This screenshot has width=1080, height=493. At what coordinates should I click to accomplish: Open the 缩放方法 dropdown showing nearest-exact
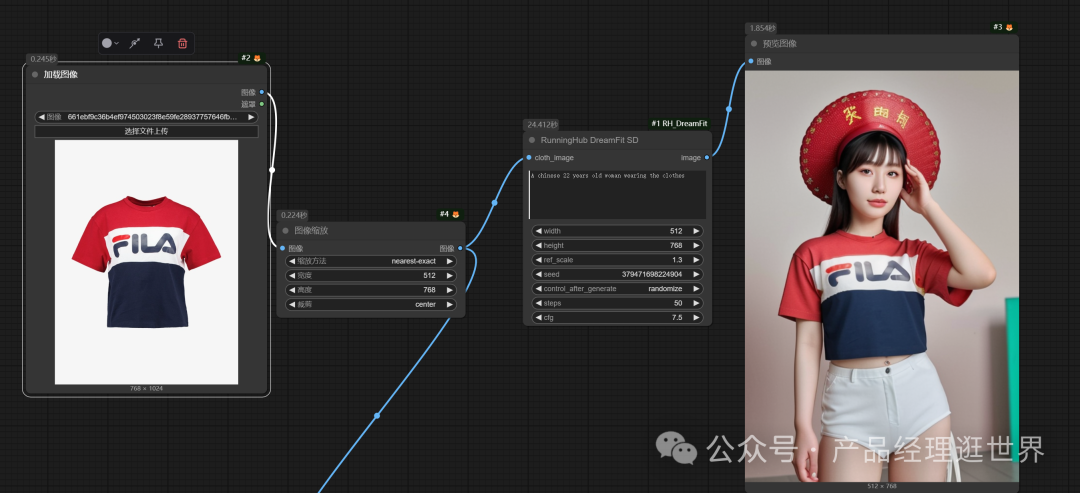point(371,261)
